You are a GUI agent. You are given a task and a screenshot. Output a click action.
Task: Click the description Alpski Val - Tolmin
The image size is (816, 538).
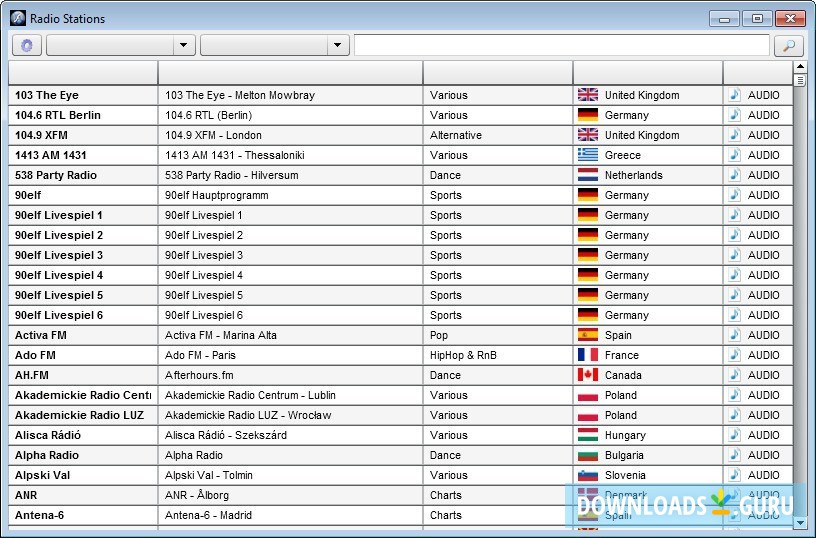209,475
